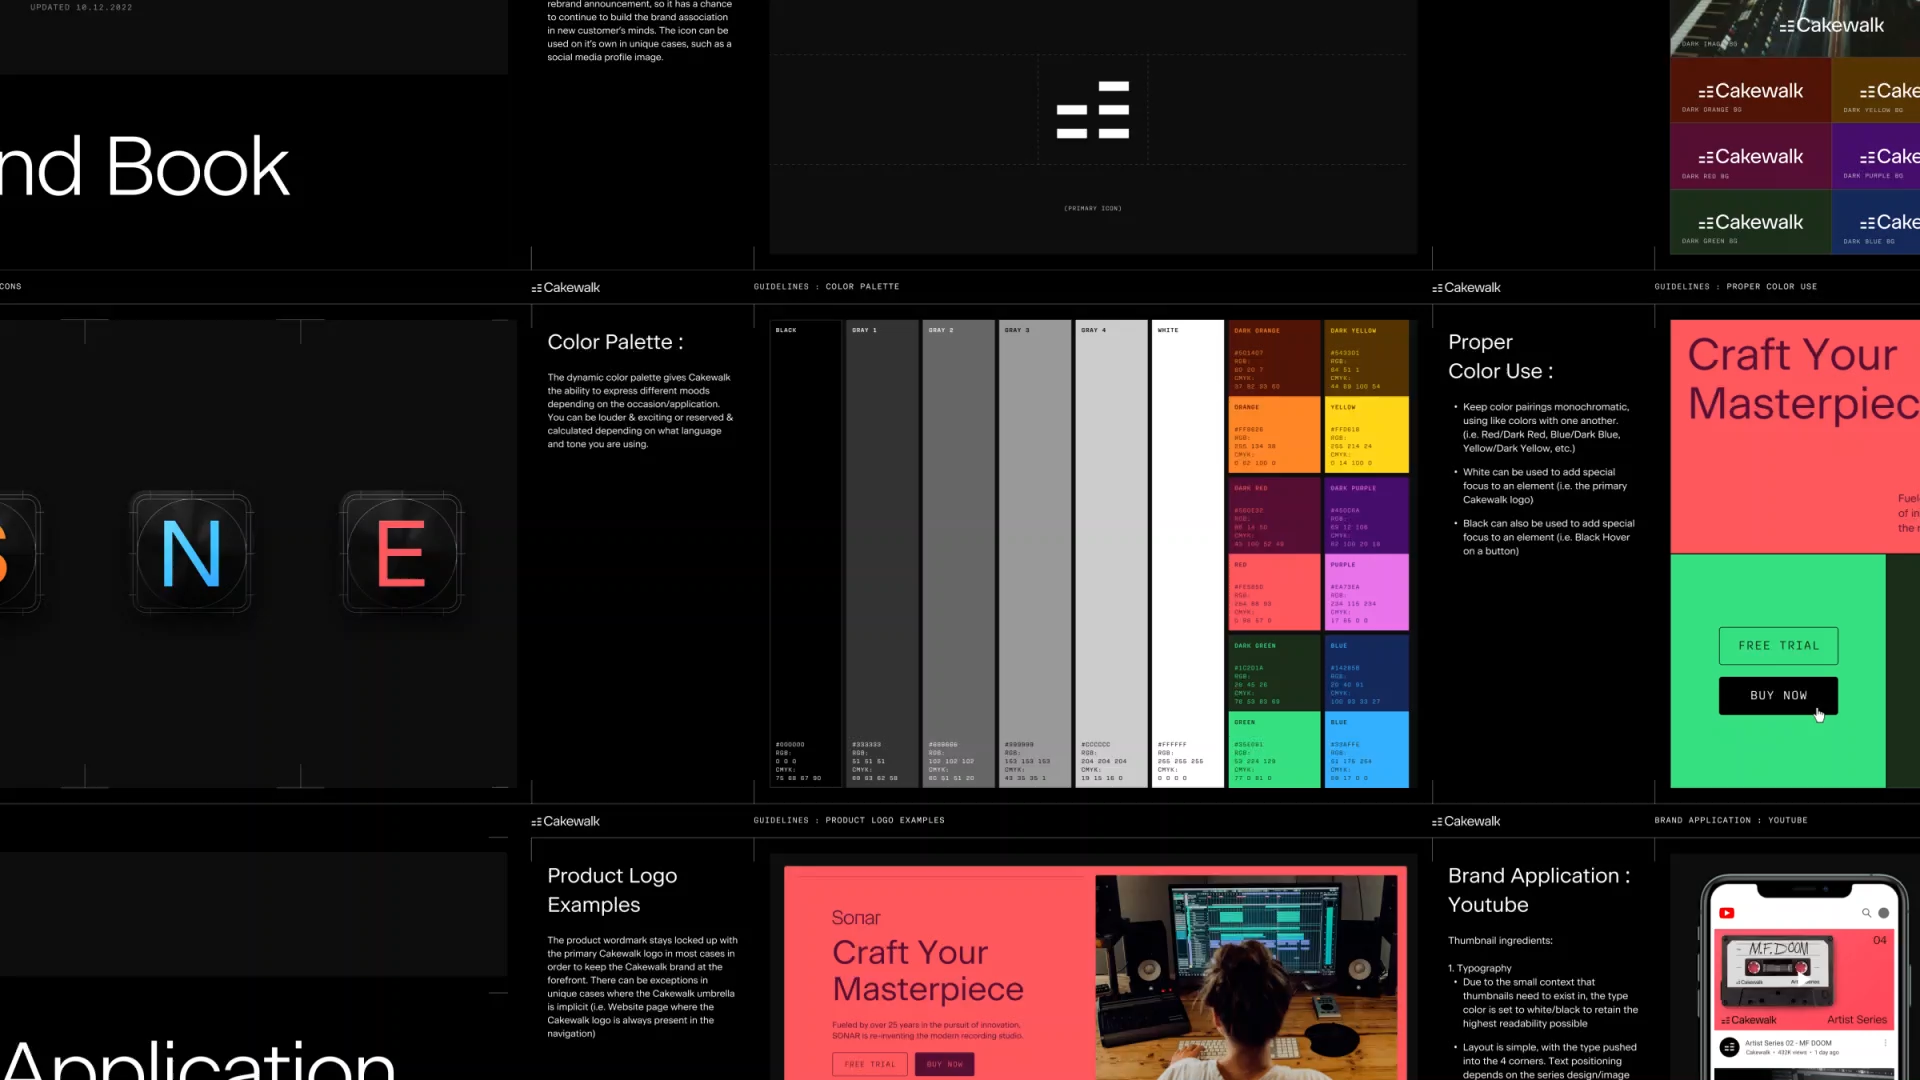
Task: Pick the Black color swatch
Action: pos(806,554)
